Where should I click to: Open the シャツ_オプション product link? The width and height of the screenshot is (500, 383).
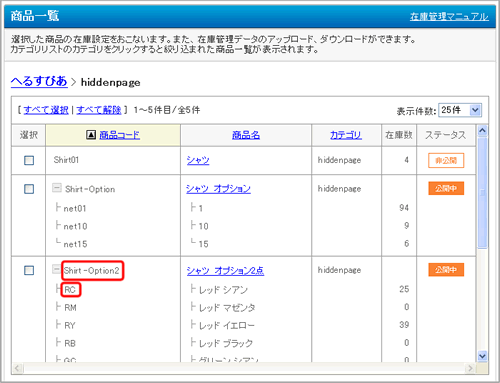(x=218, y=189)
